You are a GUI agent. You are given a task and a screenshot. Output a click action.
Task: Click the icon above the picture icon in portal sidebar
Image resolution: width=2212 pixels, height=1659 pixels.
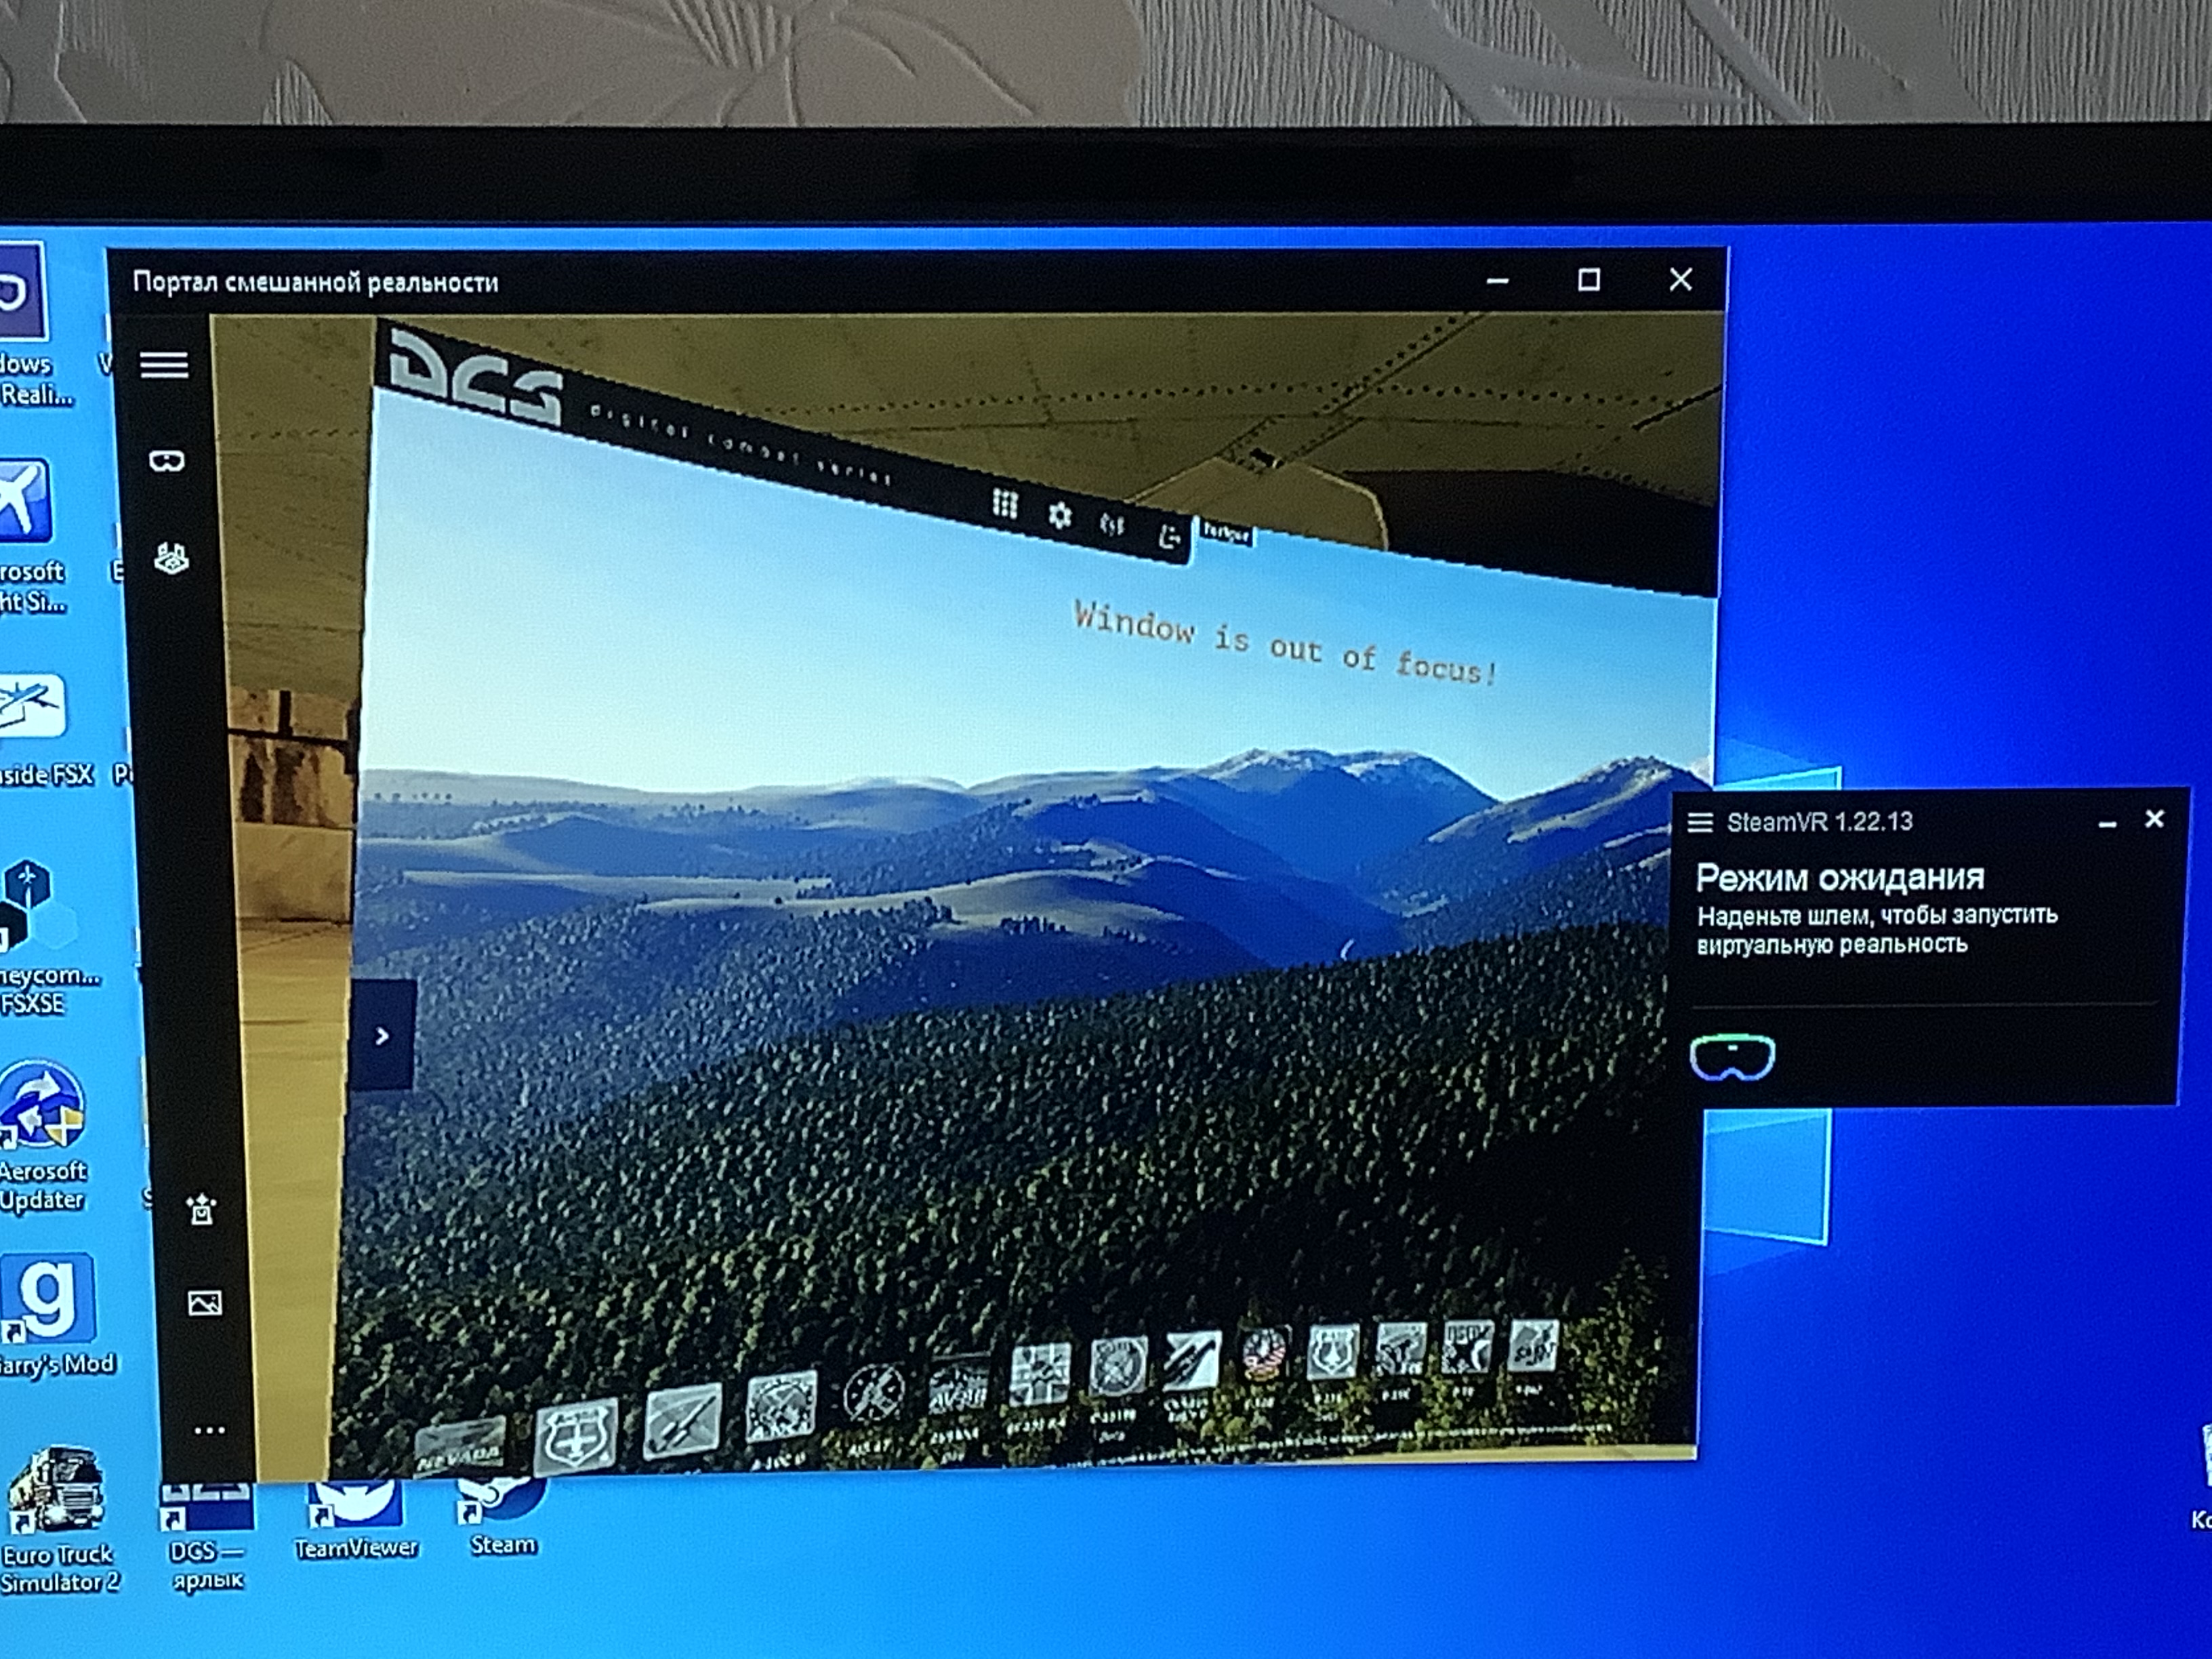tap(202, 1209)
